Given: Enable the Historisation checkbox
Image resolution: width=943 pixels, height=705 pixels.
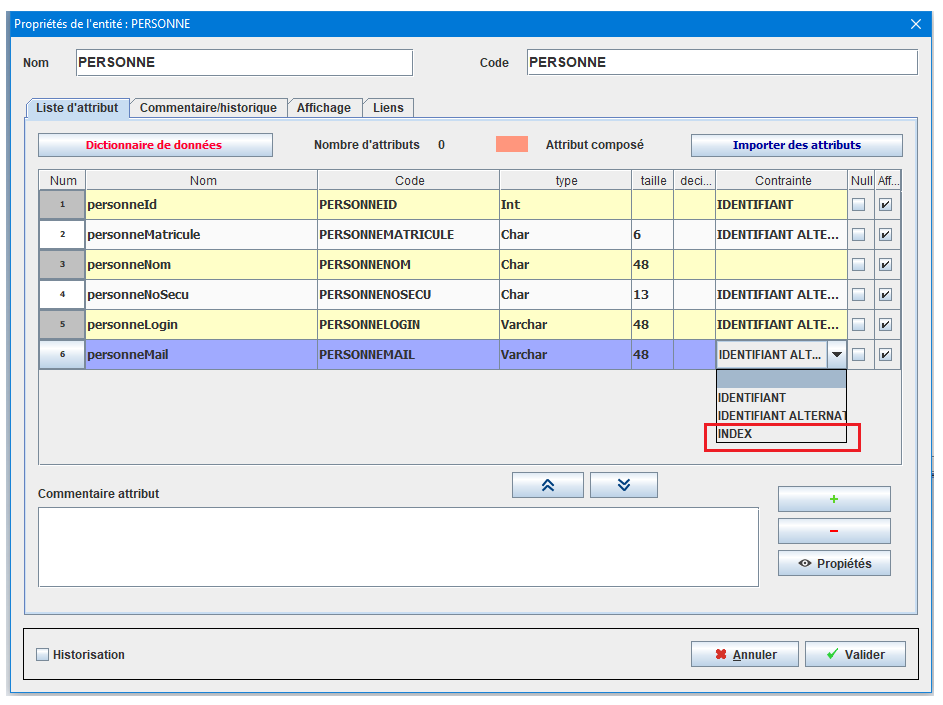Looking at the screenshot, I should pos(43,654).
